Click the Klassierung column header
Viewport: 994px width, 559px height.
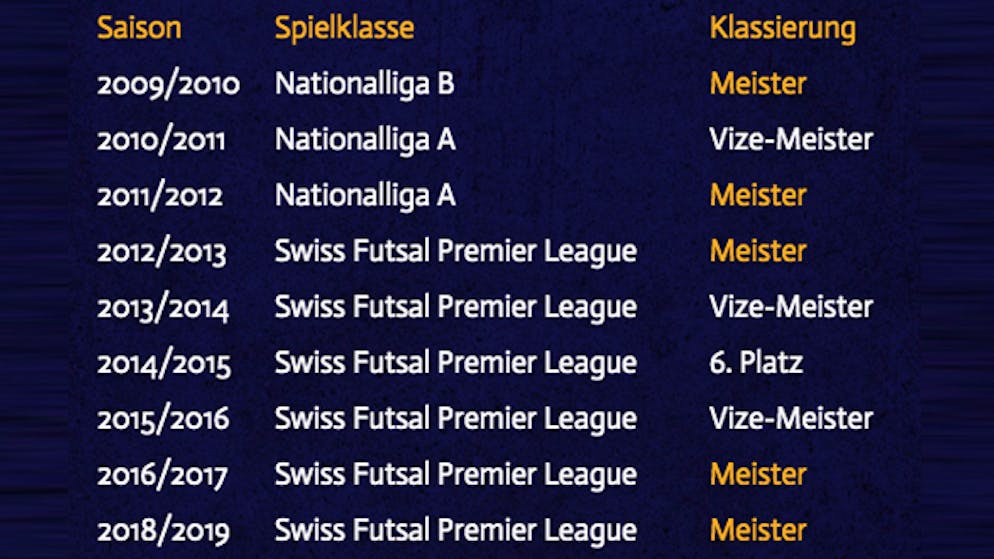pyautogui.click(x=782, y=28)
